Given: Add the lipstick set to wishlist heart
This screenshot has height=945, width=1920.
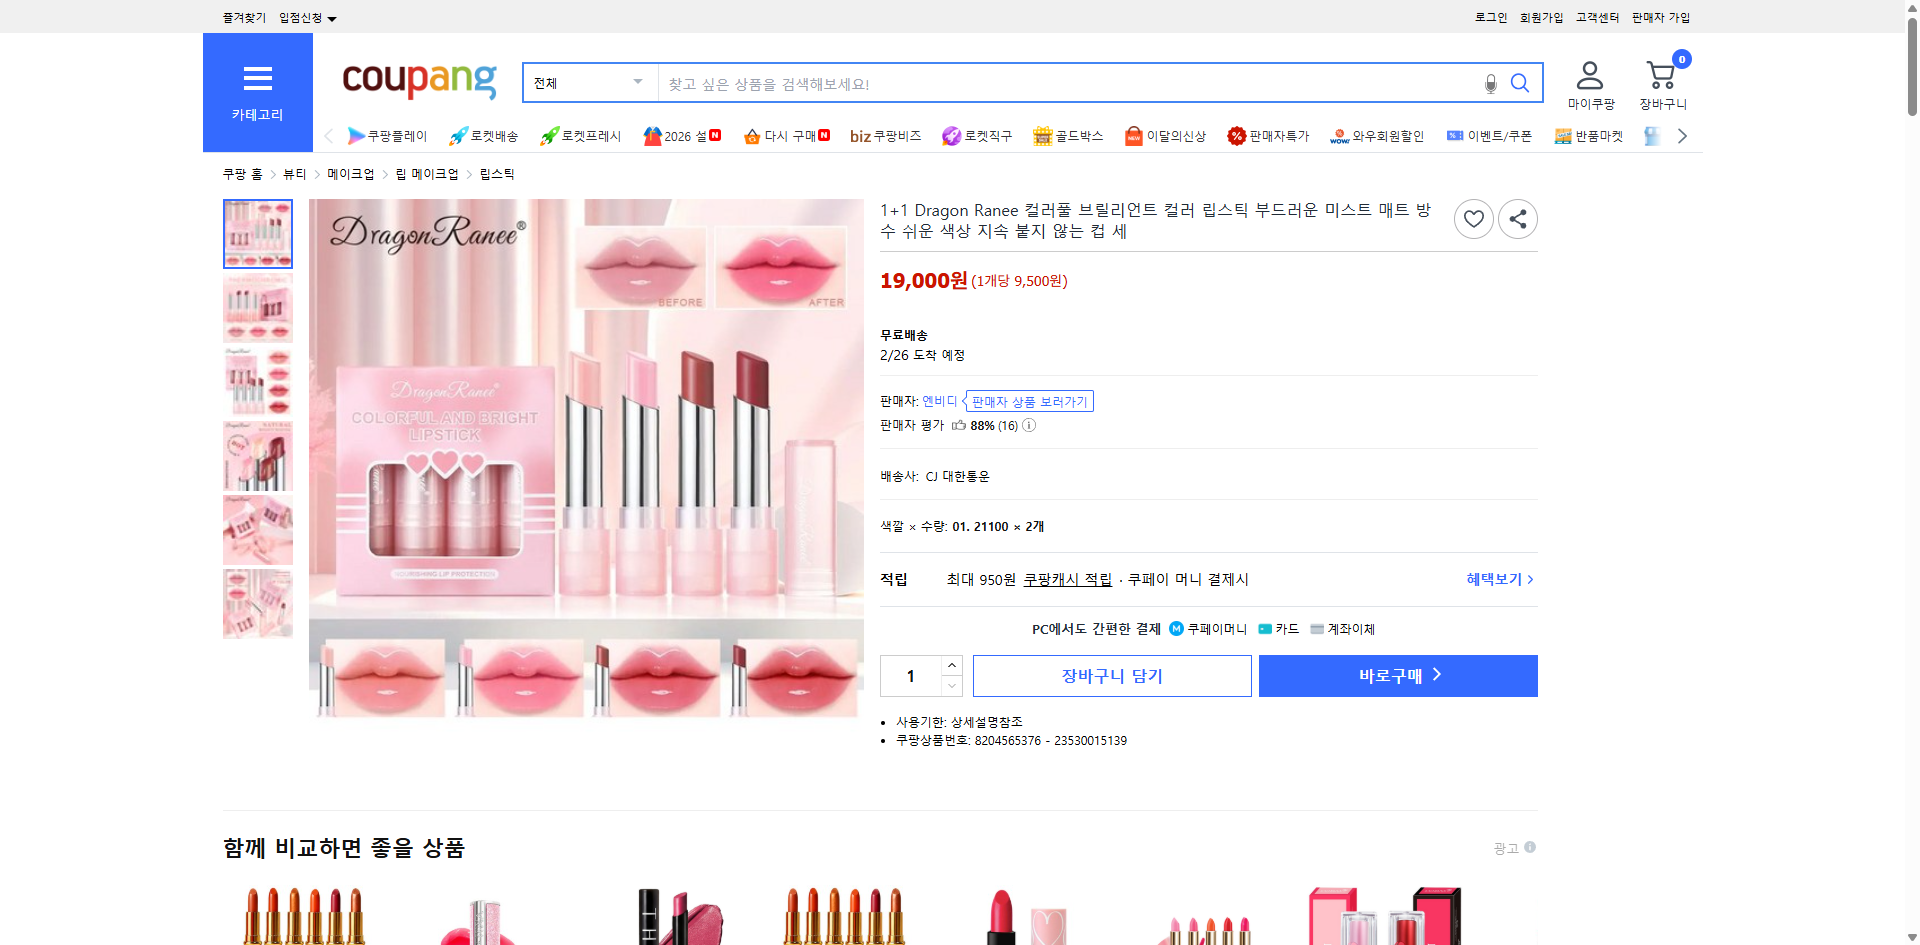Looking at the screenshot, I should [x=1473, y=218].
